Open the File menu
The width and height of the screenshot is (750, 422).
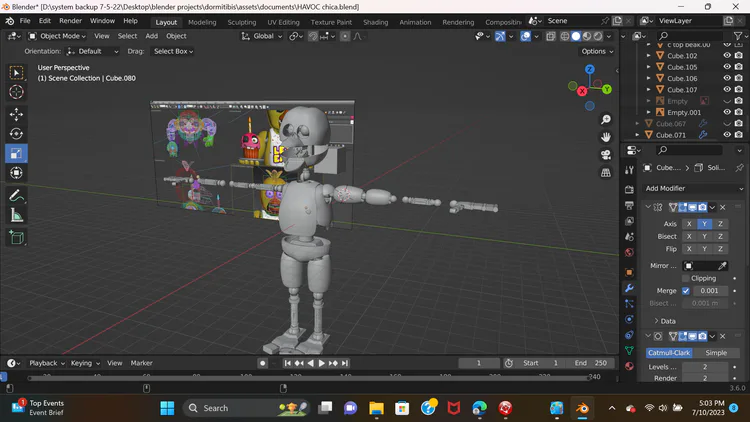[25, 21]
